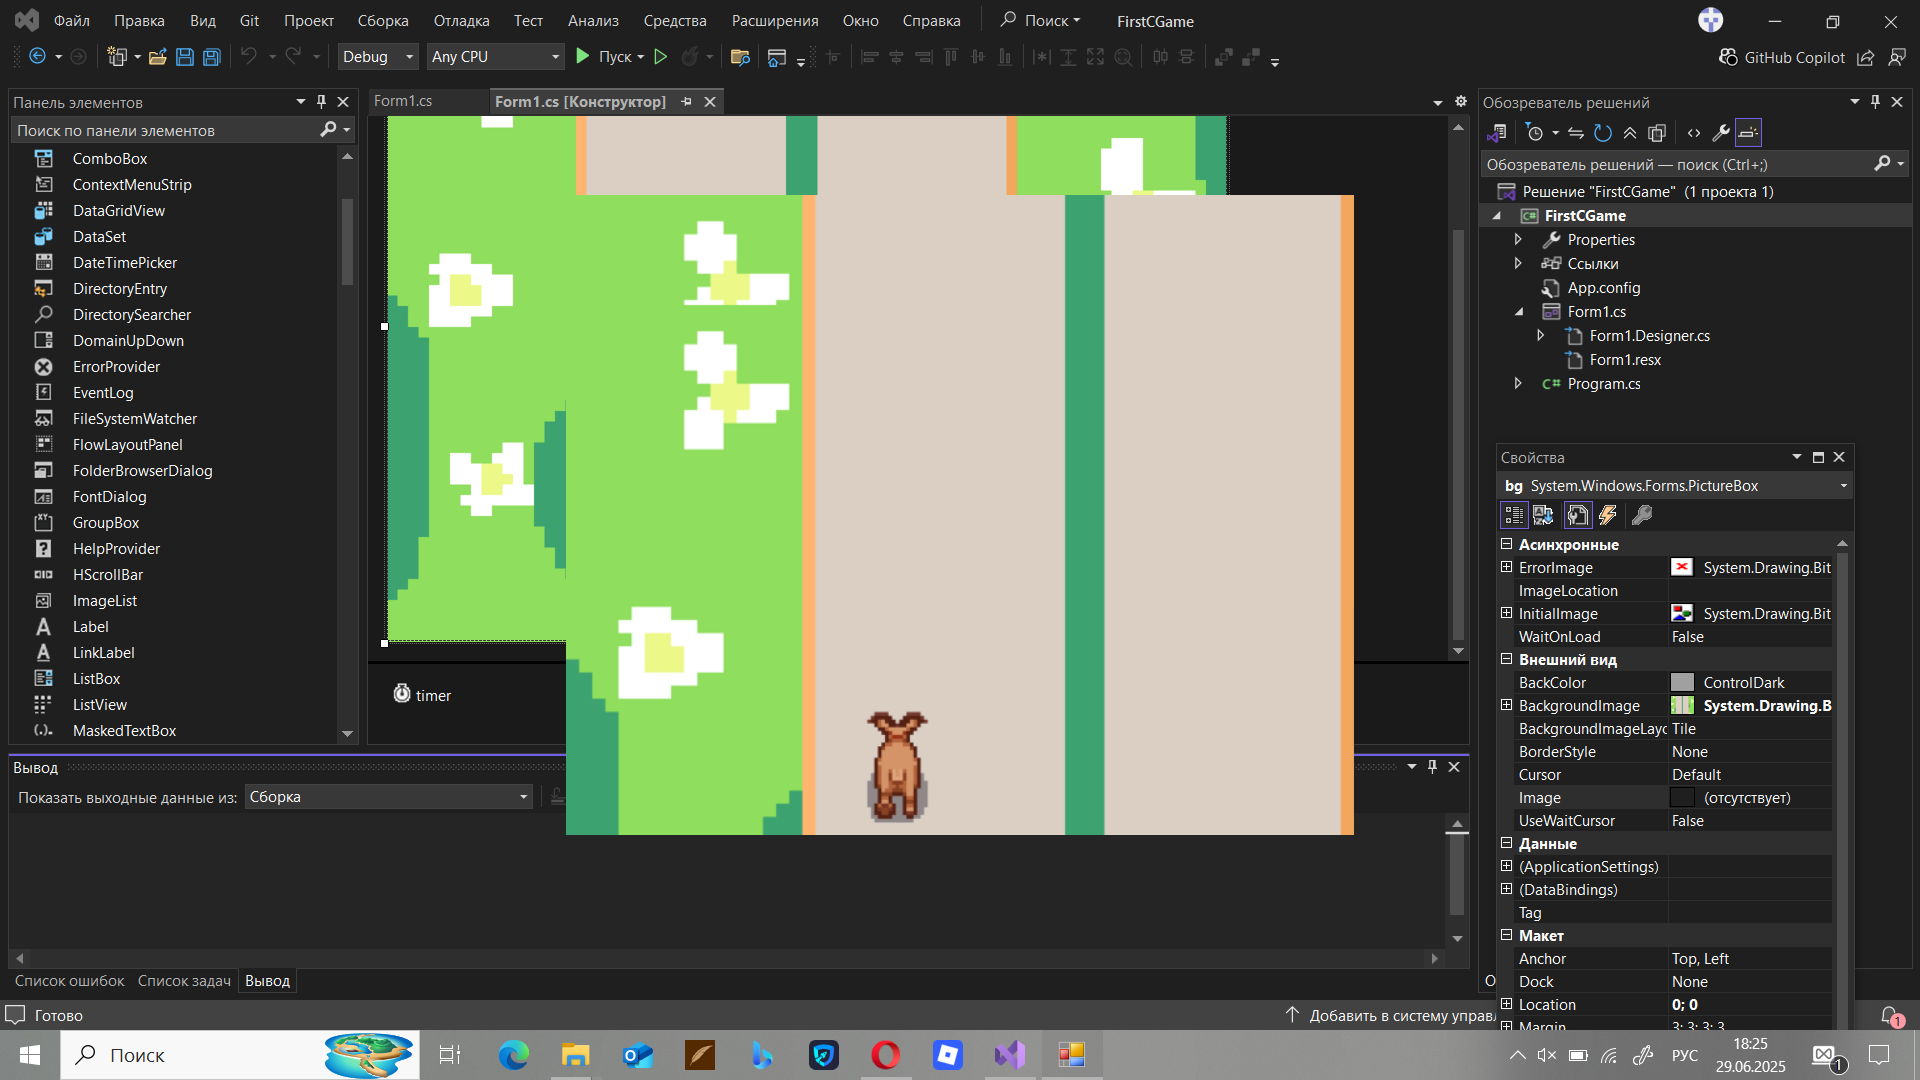The image size is (1920, 1080).
Task: Click the refresh icon in Solution Explorer
Action: pyautogui.click(x=1602, y=133)
